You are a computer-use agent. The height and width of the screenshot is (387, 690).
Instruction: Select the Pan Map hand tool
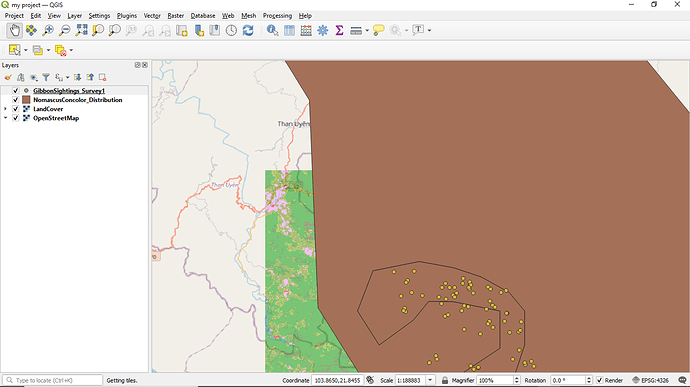click(x=15, y=30)
